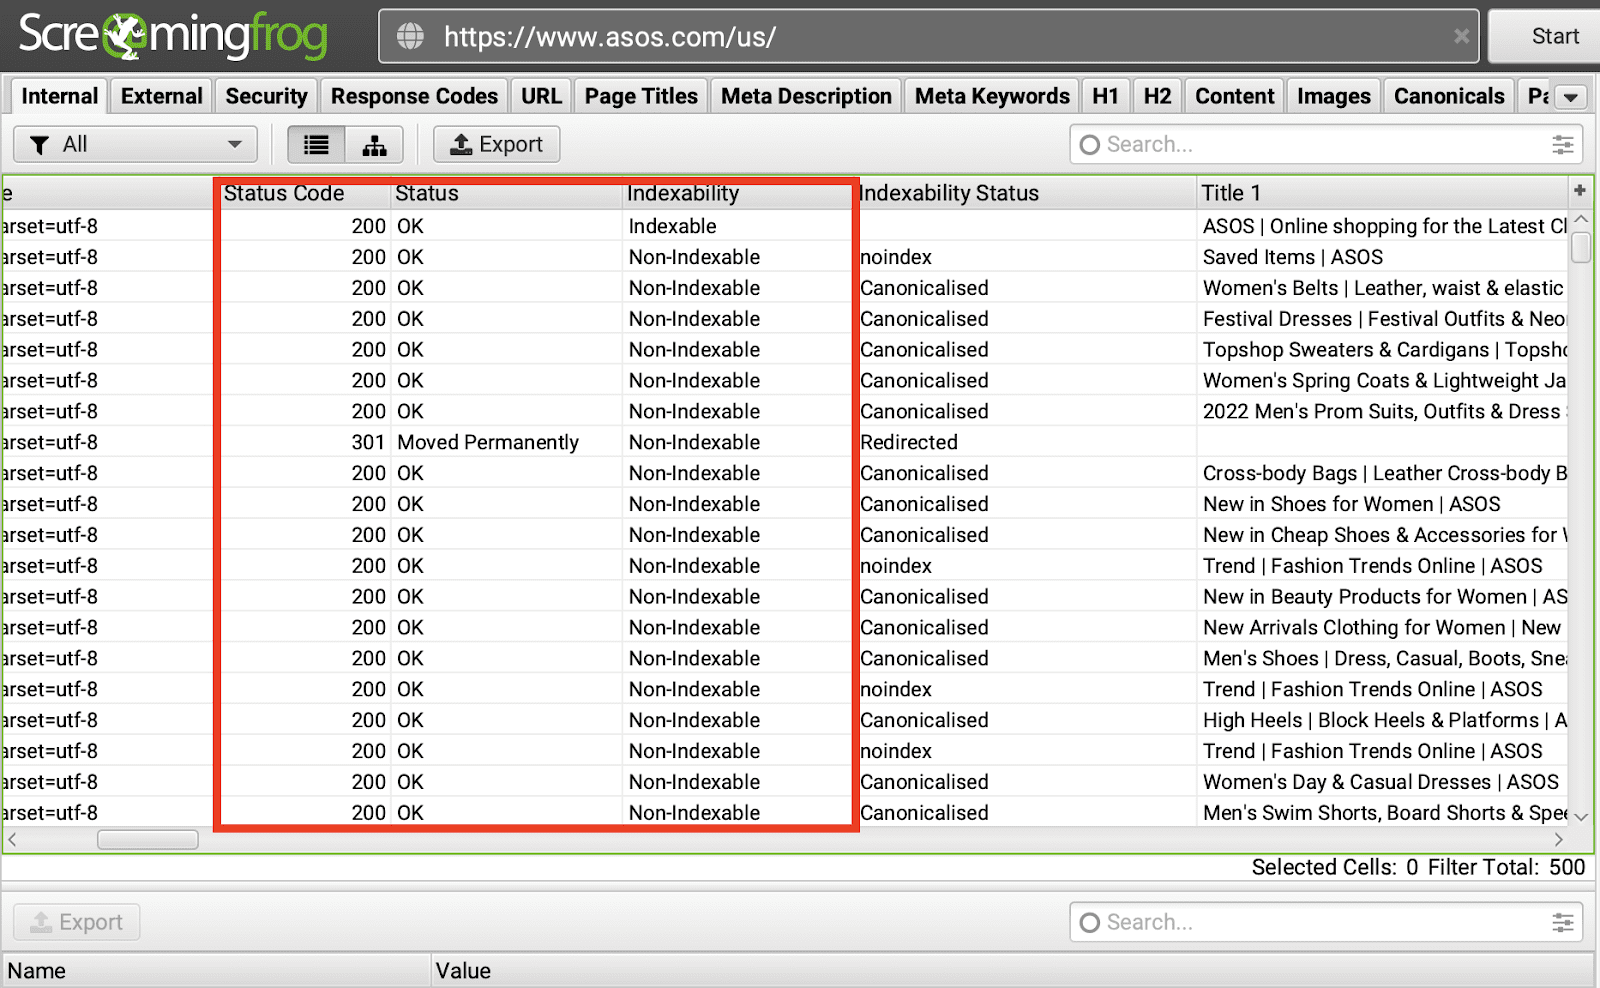1600x988 pixels.
Task: Select 2022 Men's Prom Suits title cell
Action: [1384, 411]
